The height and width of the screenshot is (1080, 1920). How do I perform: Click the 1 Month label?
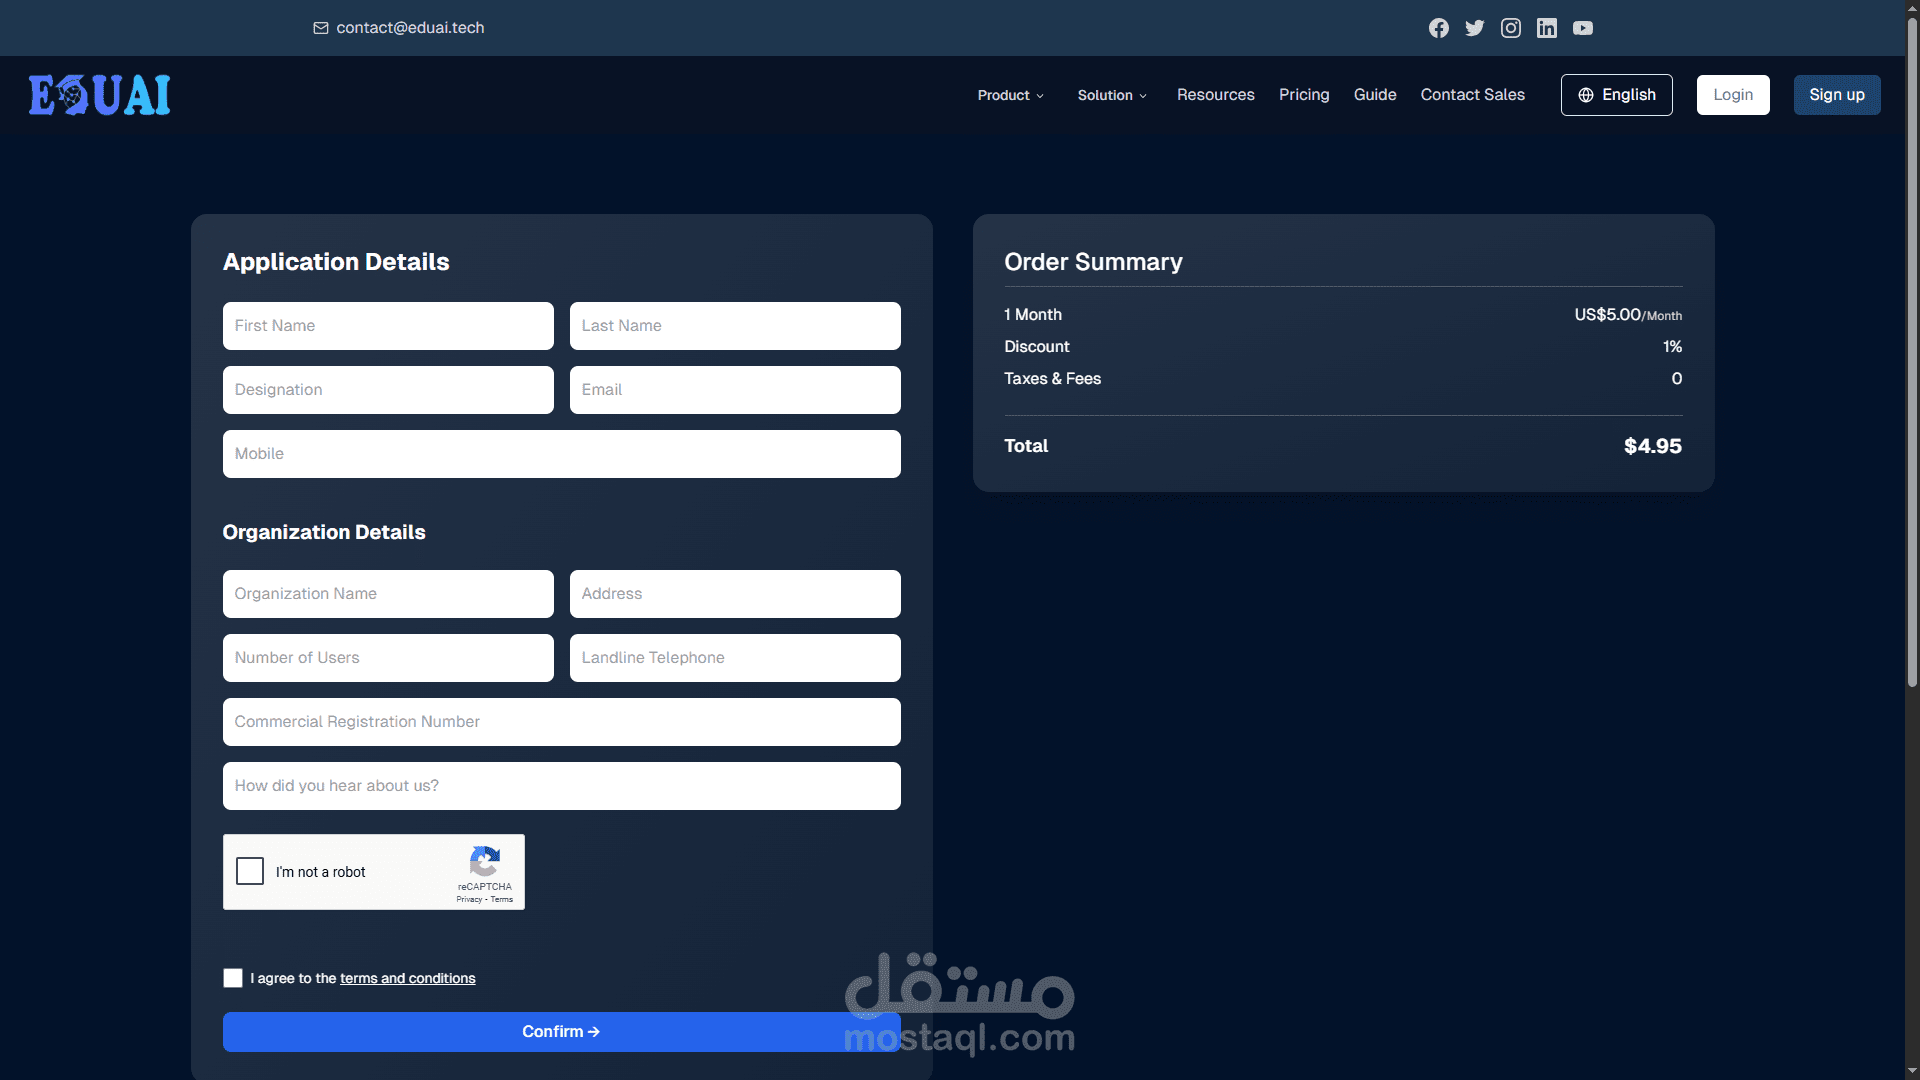coord(1033,315)
